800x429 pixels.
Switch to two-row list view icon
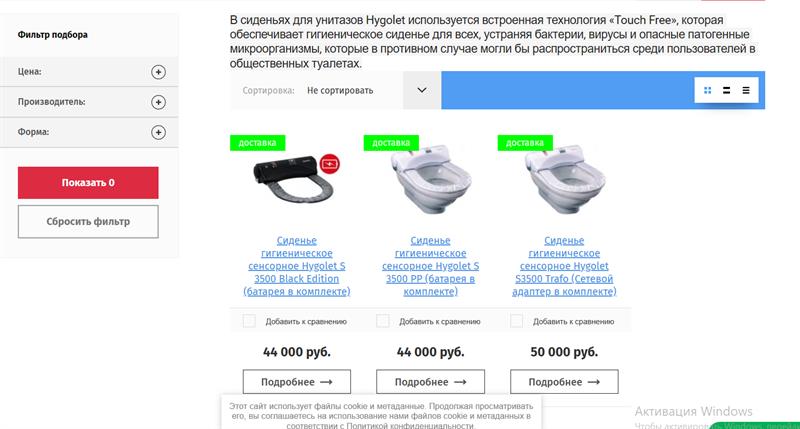tap(727, 90)
